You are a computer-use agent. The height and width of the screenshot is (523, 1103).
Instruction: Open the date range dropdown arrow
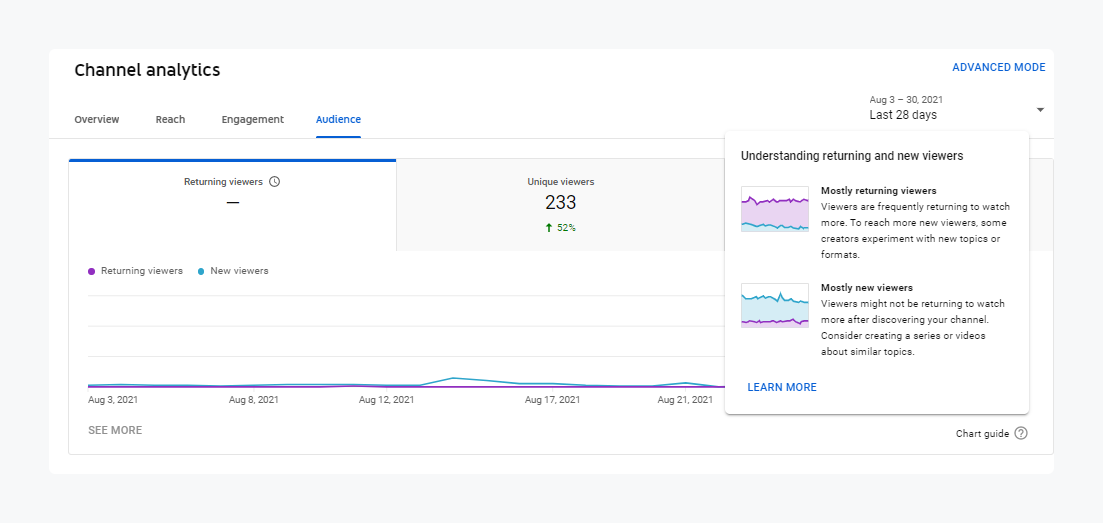[x=1040, y=109]
